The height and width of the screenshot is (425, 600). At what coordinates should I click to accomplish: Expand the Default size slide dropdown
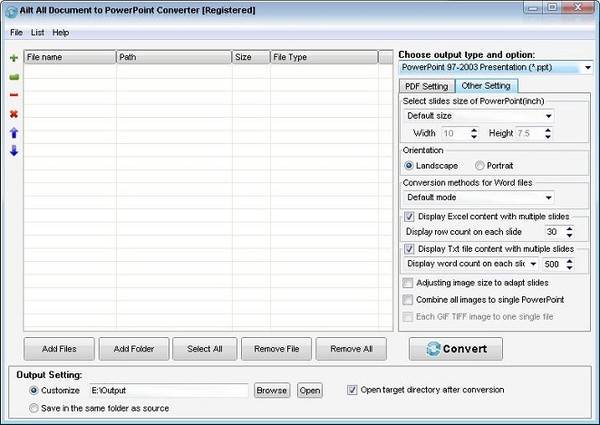[x=548, y=116]
